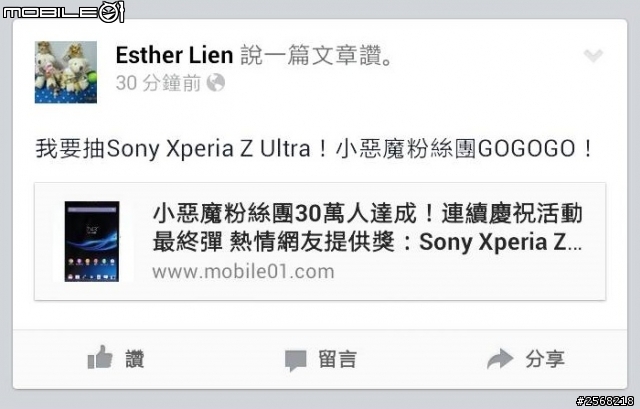
Task: Click the share arrow icon
Action: point(500,359)
